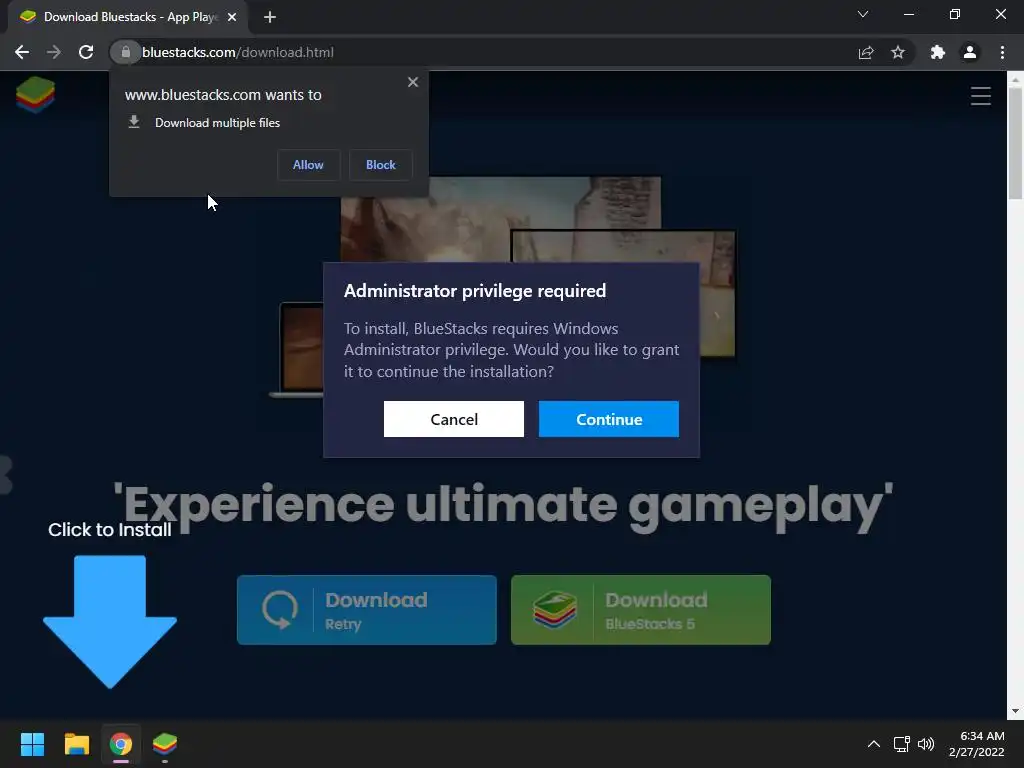Click the browser forward arrow
1024x768 pixels.
pyautogui.click(x=54, y=52)
